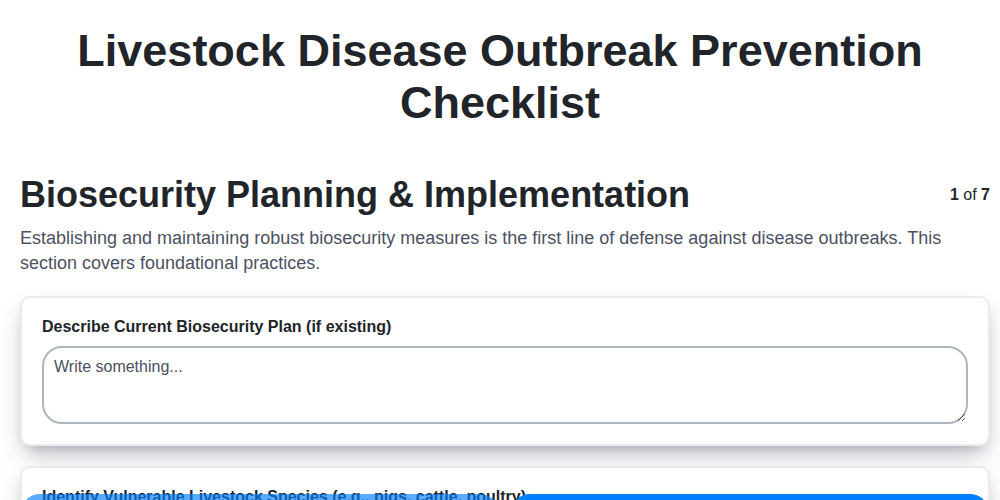Click the total page count "7"
This screenshot has height=500, width=1000.
985,195
